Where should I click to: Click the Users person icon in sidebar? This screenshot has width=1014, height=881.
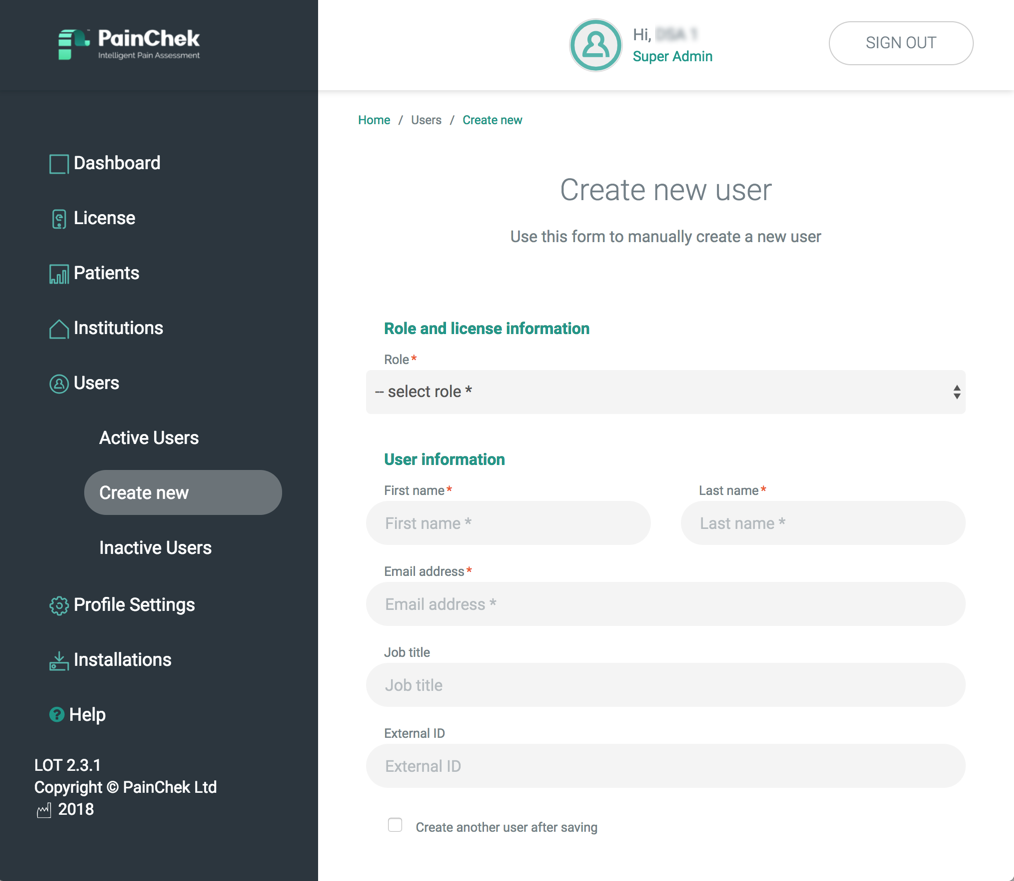pyautogui.click(x=59, y=384)
